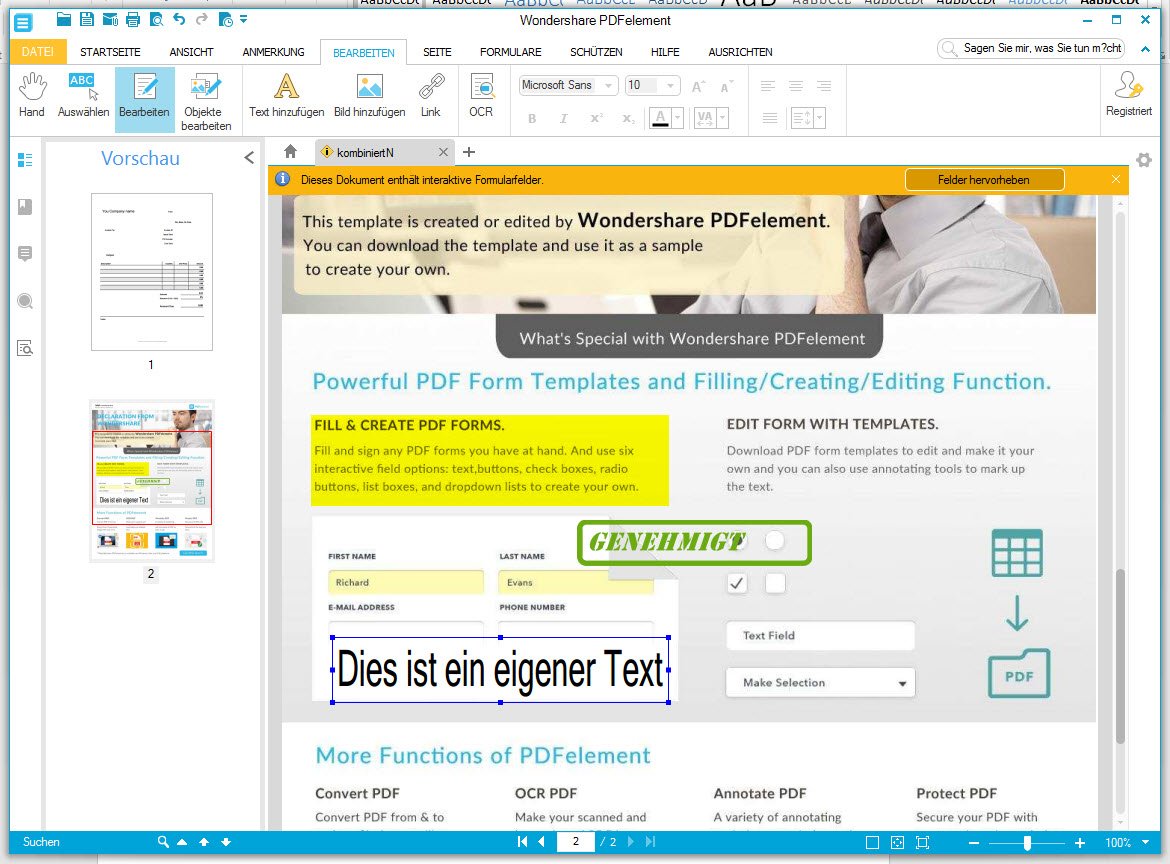1170x864 pixels.
Task: Switch to the ANMERKUNG tab
Action: (273, 51)
